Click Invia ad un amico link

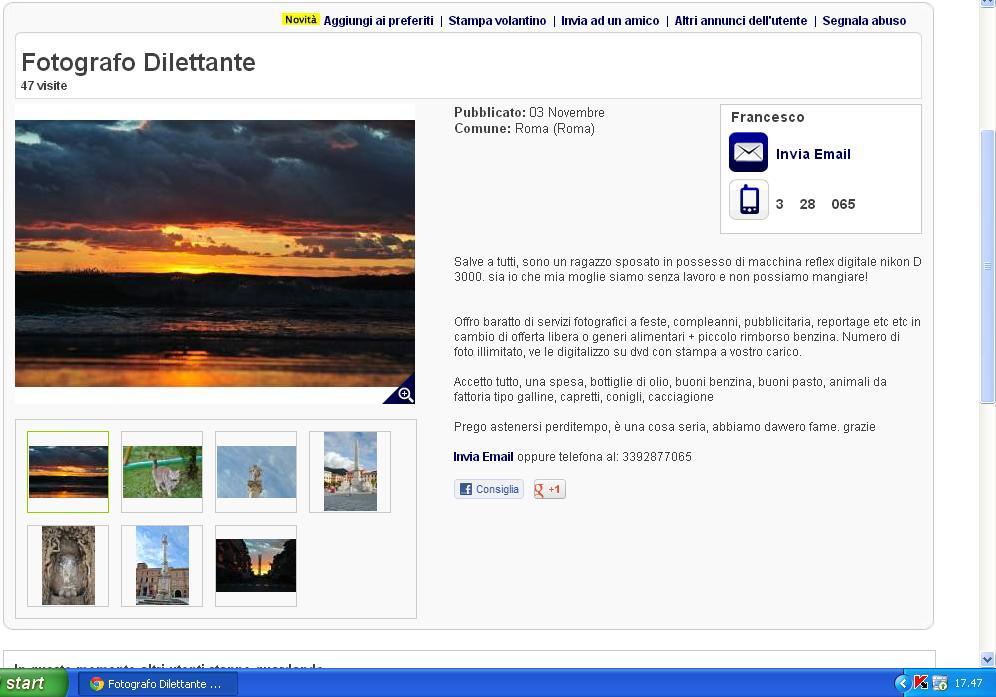point(610,20)
